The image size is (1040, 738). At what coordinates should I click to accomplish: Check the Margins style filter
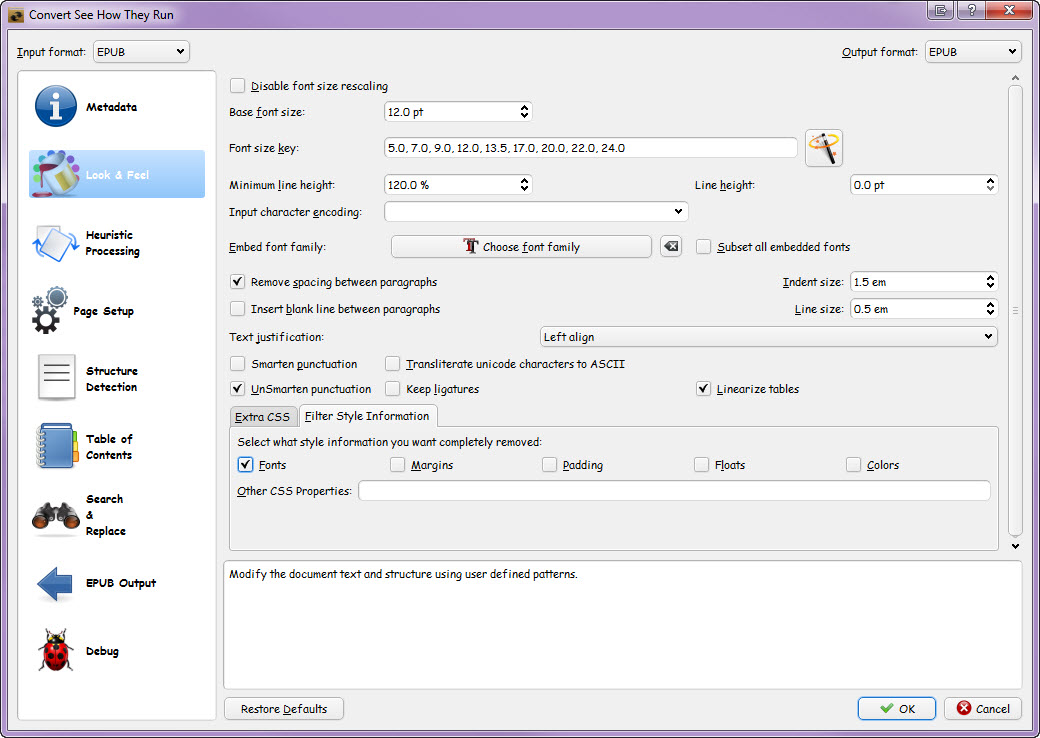[397, 465]
